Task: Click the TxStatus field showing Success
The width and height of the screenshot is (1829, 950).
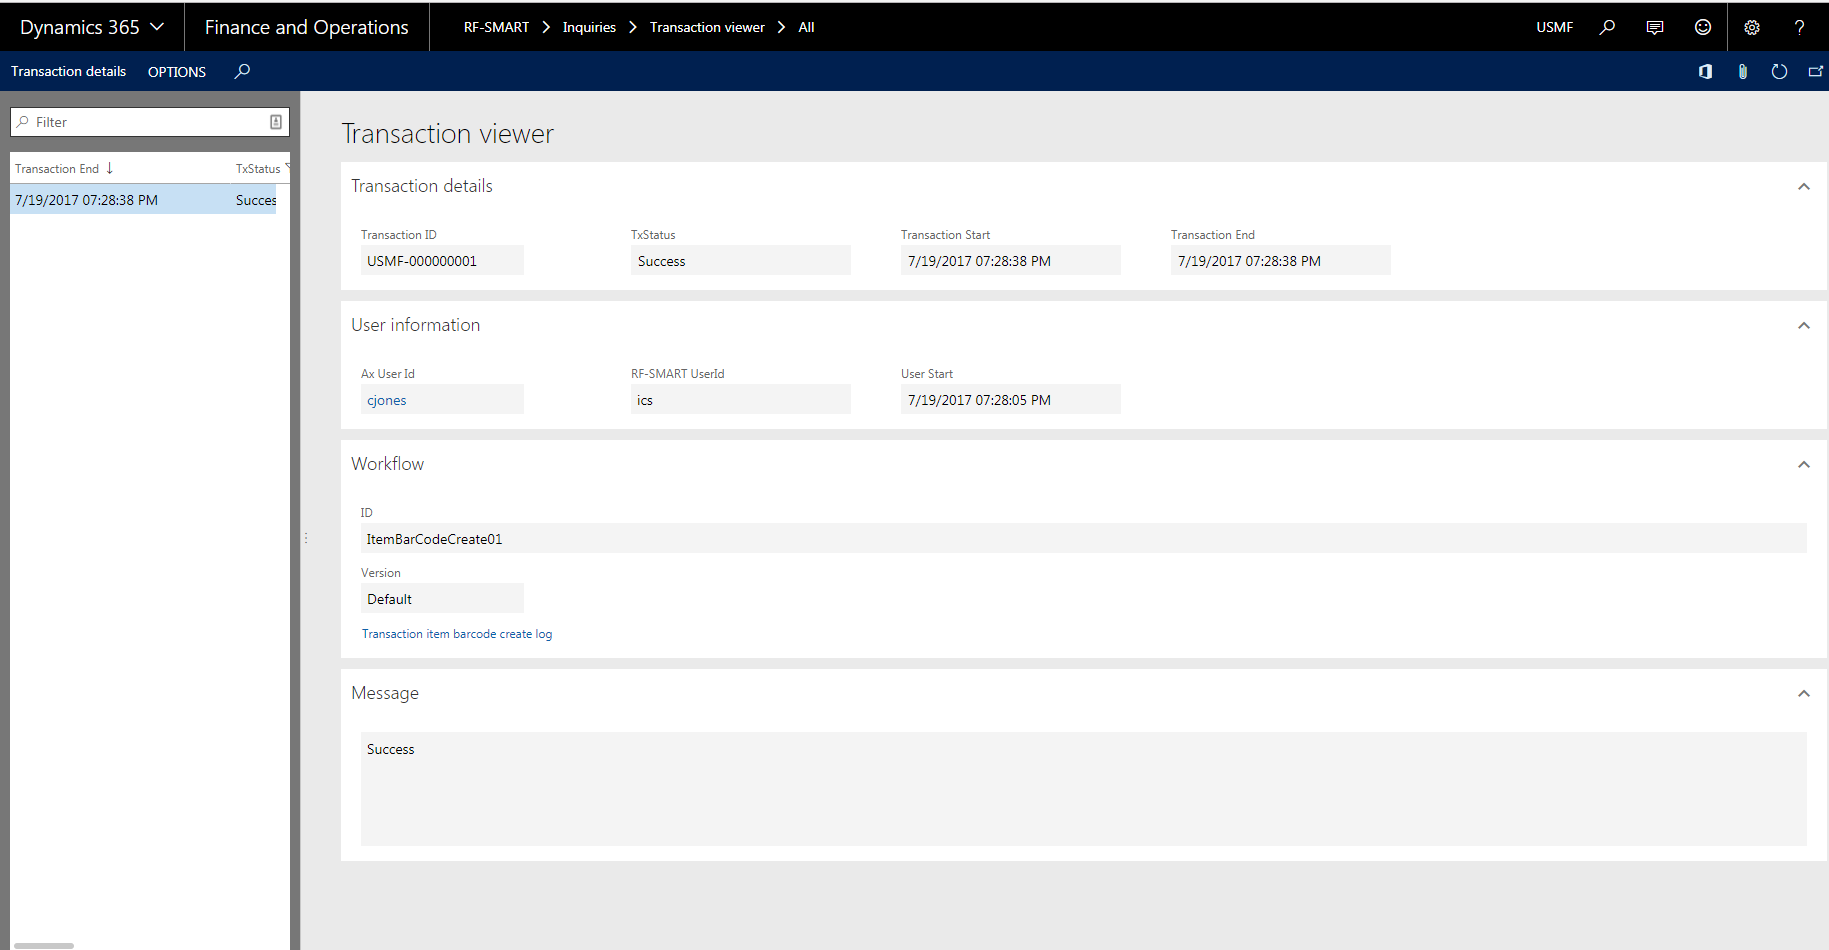Action: 741,260
